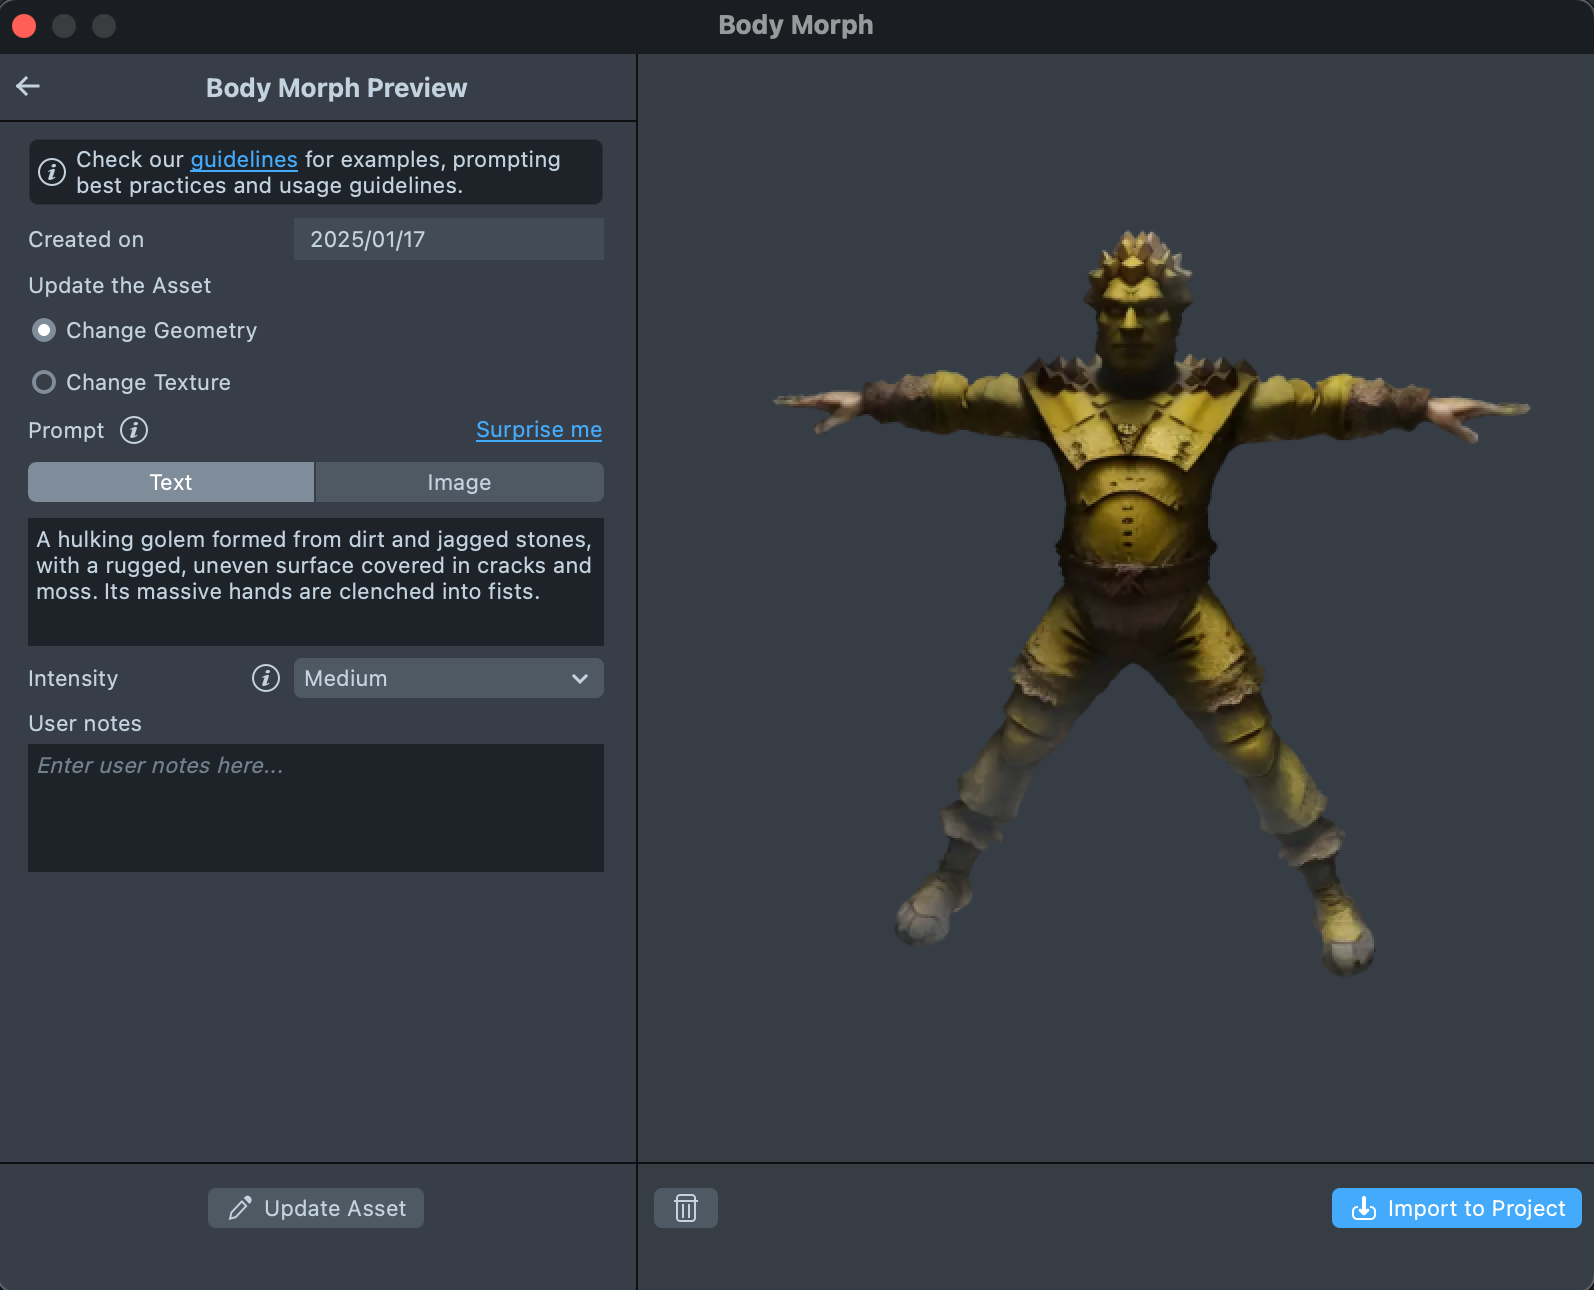Click the User notes text field
Screen dimensions: 1594x1290
coord(315,808)
